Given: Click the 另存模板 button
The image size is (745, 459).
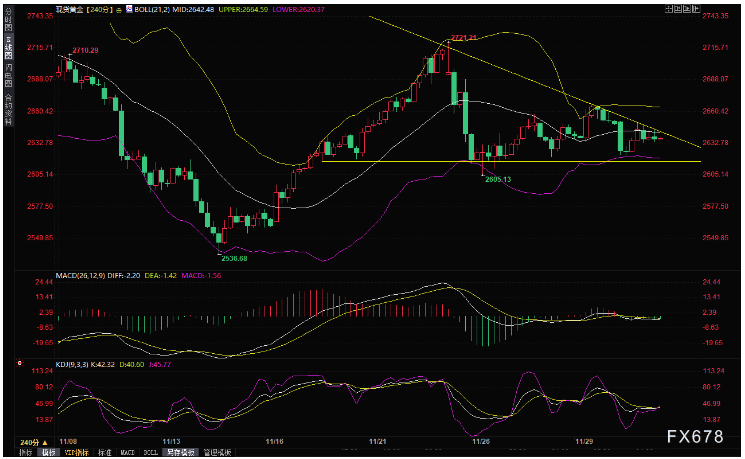Looking at the screenshot, I should click(x=183, y=452).
